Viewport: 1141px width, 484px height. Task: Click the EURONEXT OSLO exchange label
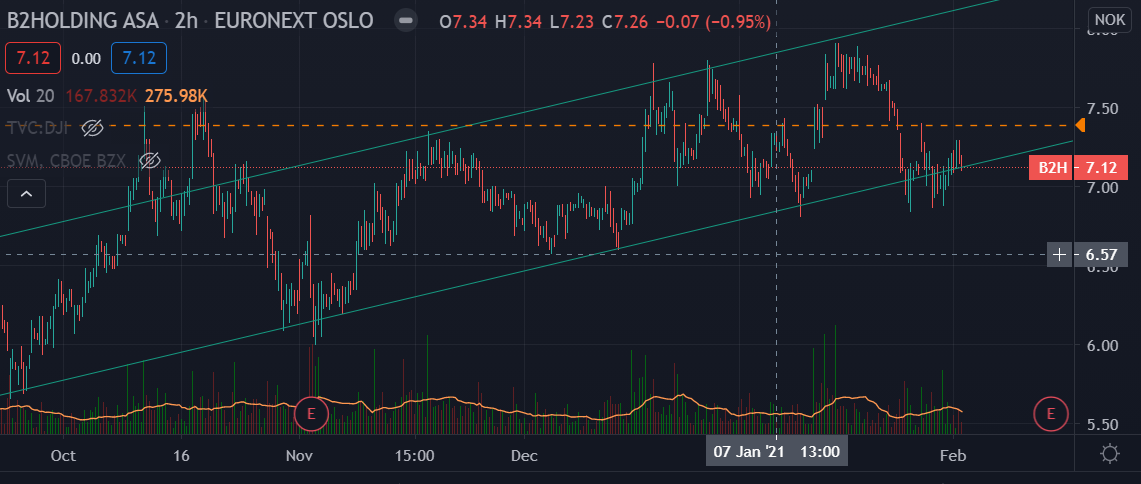tap(294, 20)
